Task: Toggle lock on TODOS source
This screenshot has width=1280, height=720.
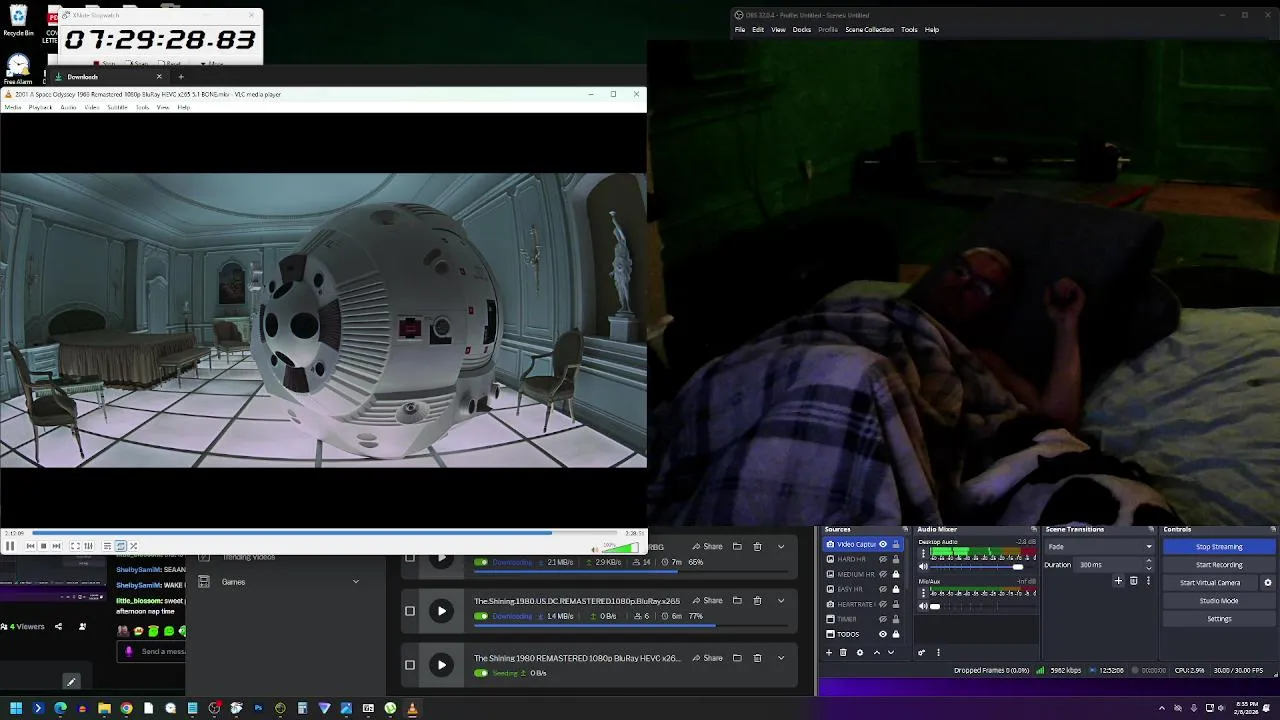Action: coord(896,634)
